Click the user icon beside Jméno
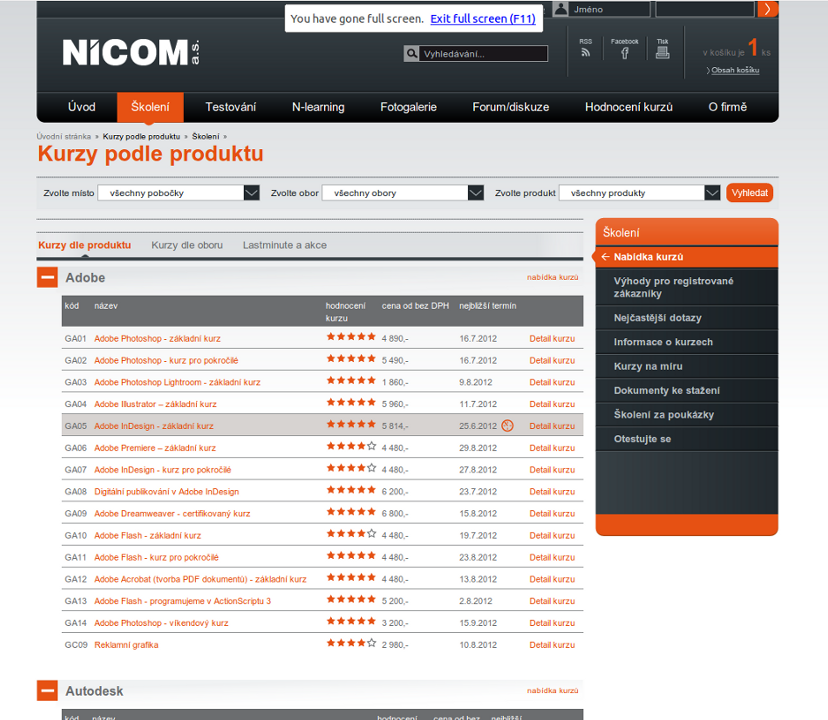 [561, 9]
